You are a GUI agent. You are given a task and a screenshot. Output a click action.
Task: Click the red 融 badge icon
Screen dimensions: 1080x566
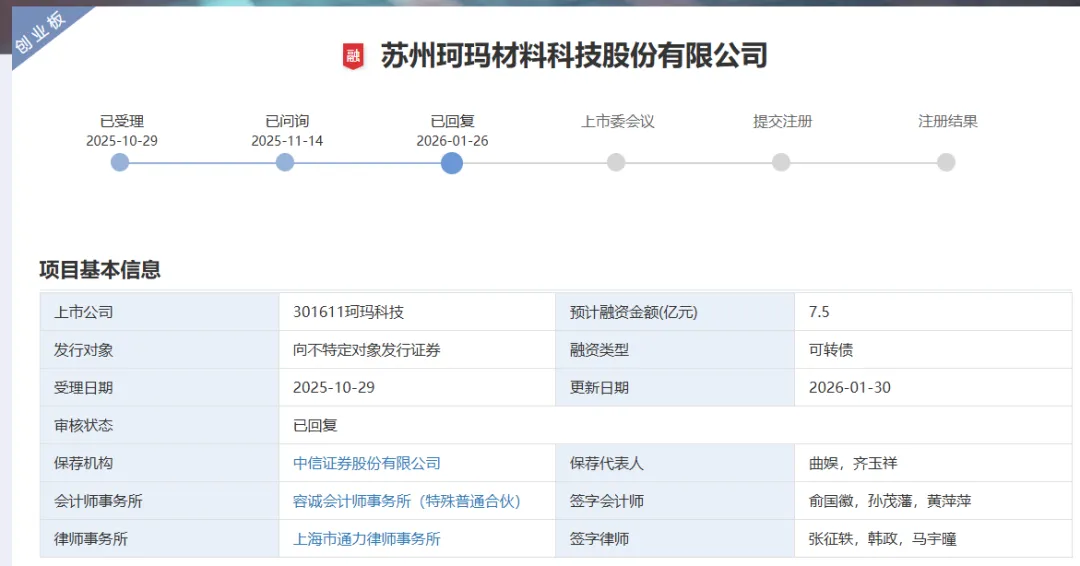[x=353, y=56]
